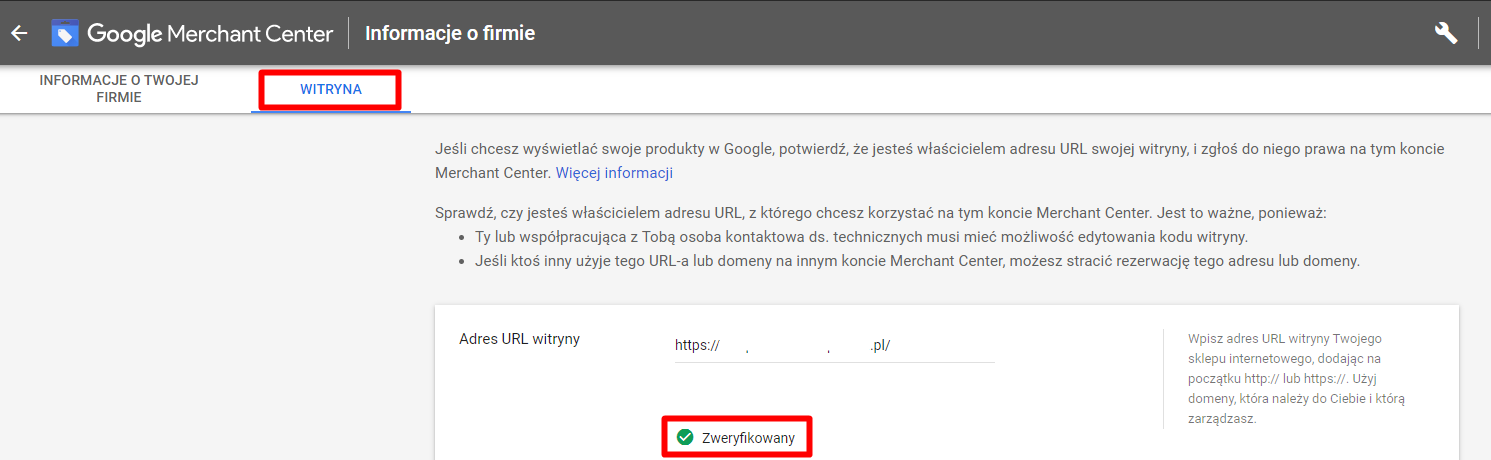This screenshot has width=1491, height=460.
Task: Click the Merchant Center price tag logo
Action: pos(65,33)
